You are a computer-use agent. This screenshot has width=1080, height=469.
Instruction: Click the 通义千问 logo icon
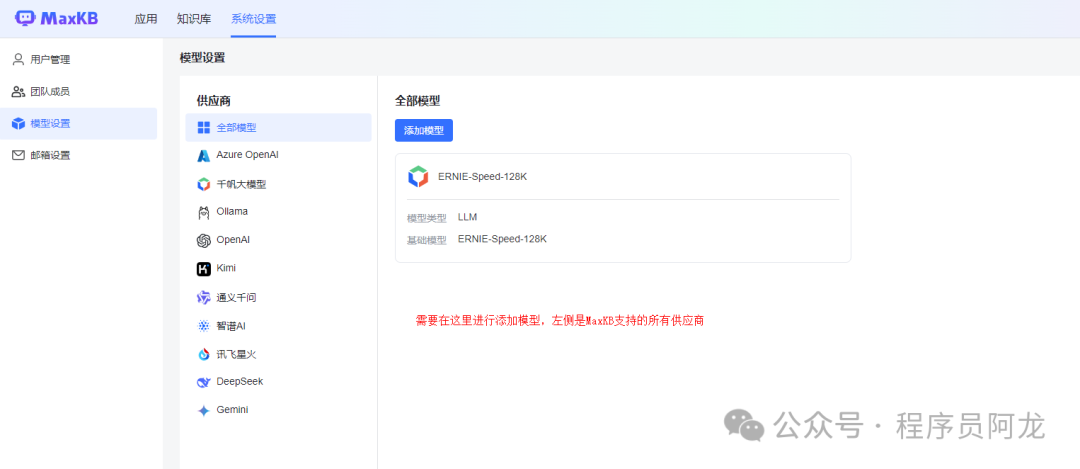coord(204,298)
